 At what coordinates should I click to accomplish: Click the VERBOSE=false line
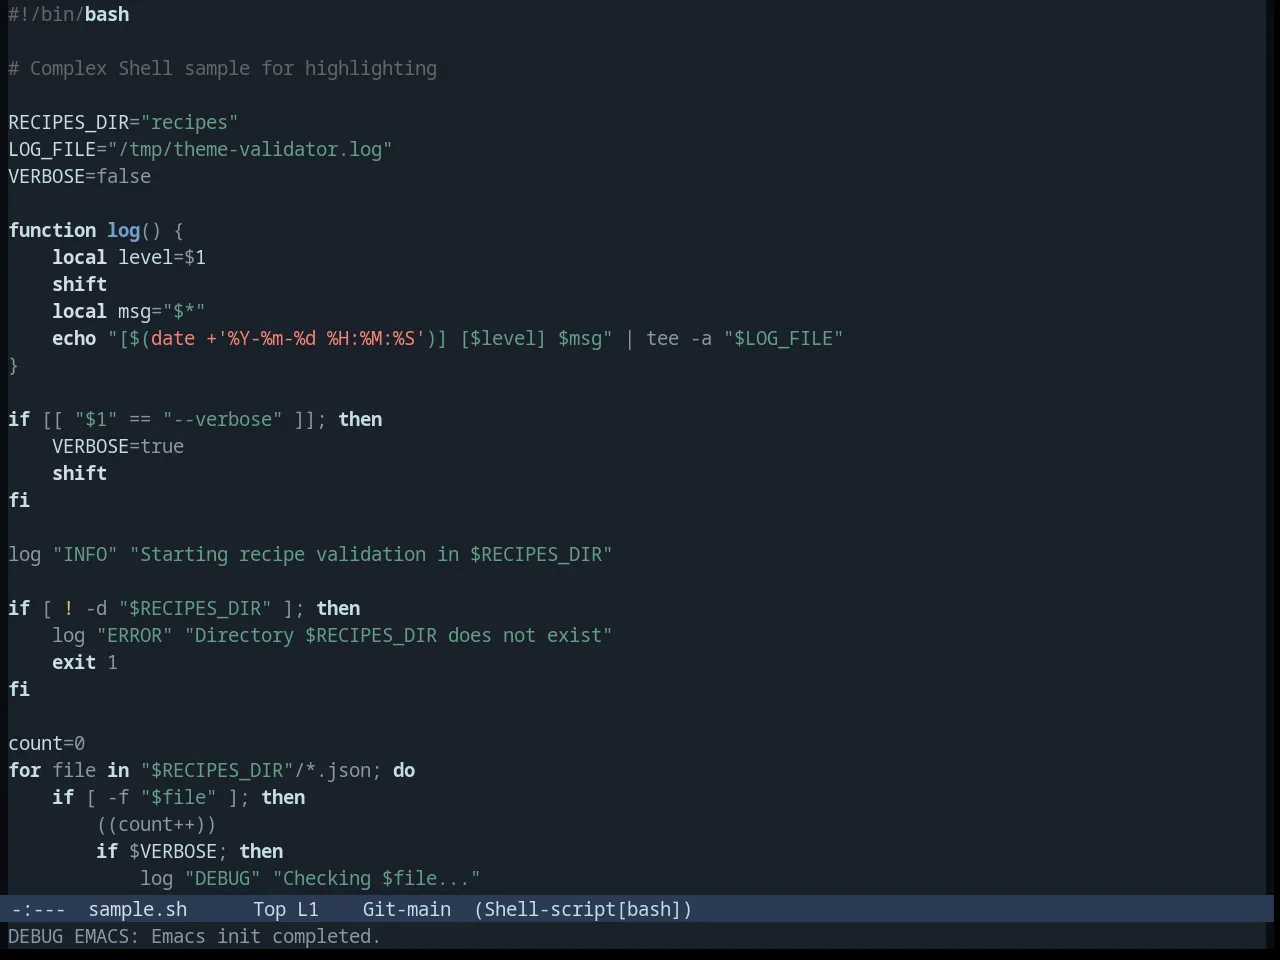pos(80,176)
